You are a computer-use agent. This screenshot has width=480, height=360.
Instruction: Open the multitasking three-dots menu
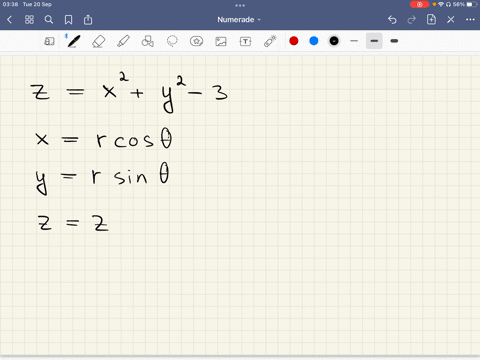point(240,5)
